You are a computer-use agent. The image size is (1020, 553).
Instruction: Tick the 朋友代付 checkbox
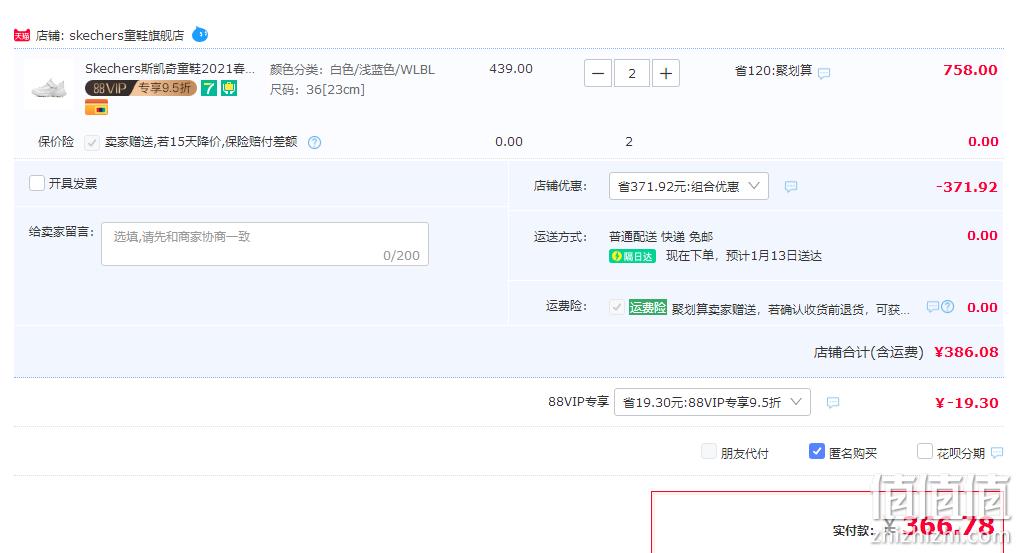pyautogui.click(x=709, y=451)
